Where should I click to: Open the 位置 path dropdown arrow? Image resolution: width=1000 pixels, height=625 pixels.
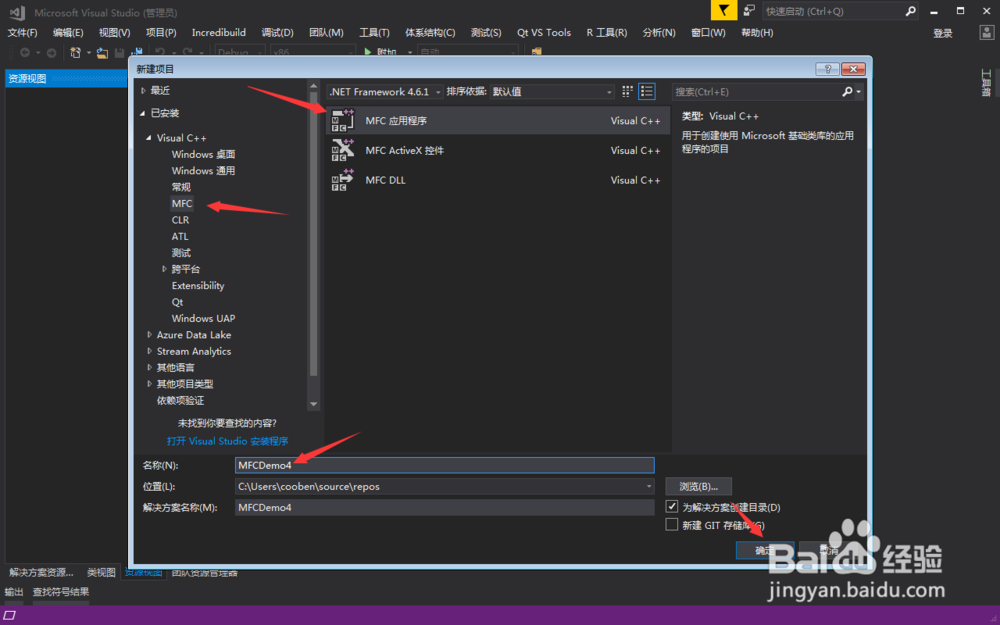(x=649, y=487)
